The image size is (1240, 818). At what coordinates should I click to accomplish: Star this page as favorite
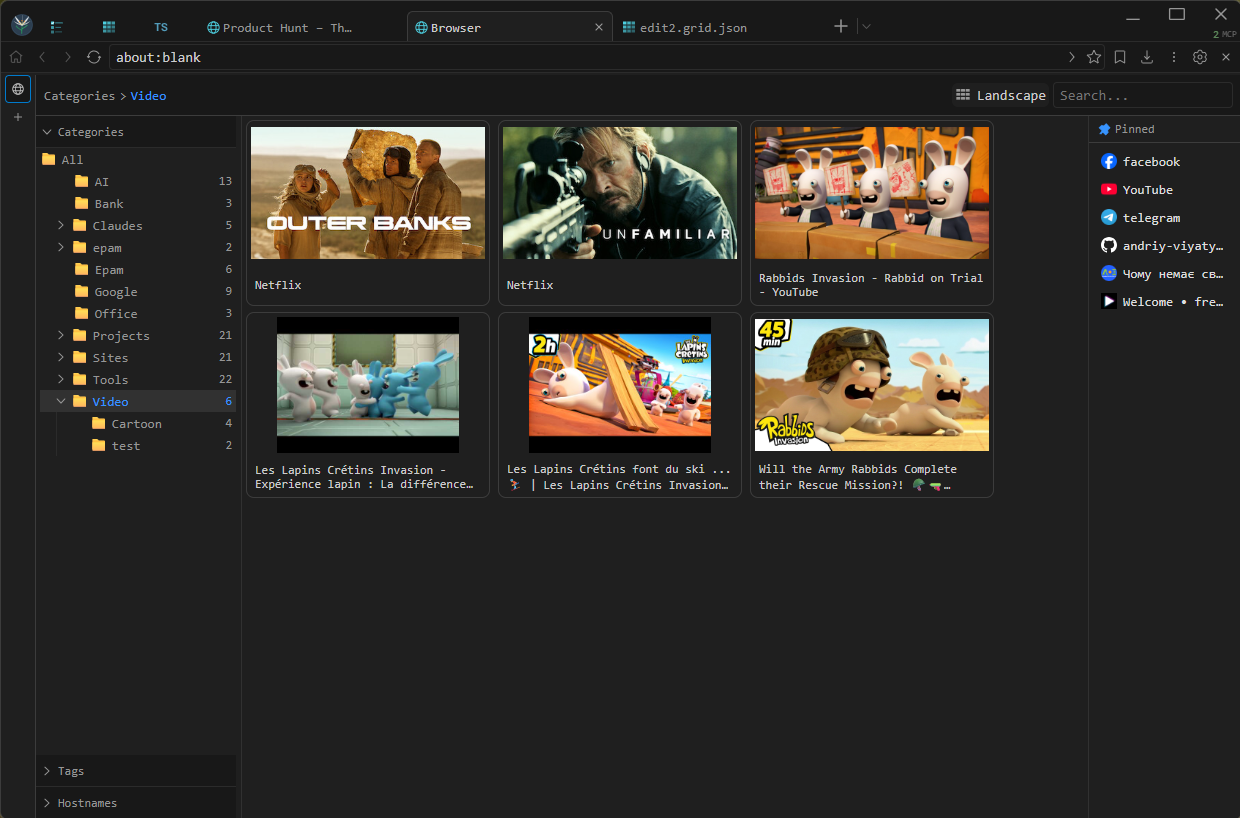click(1094, 57)
